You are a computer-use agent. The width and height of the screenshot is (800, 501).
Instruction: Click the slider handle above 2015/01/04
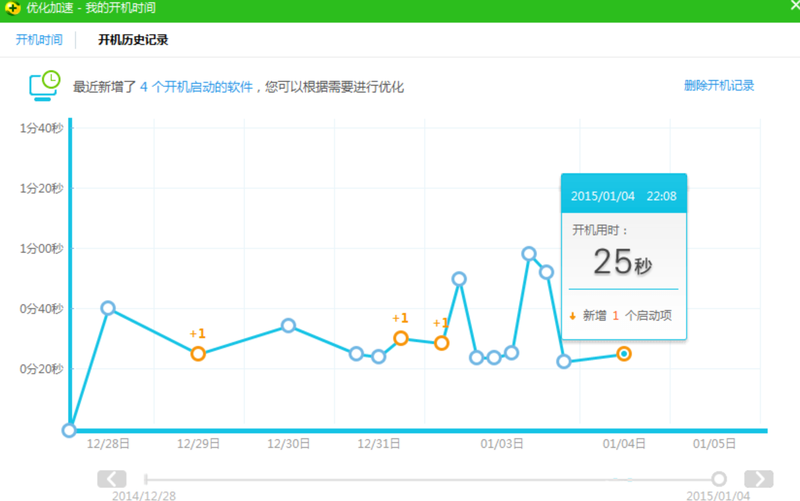click(x=719, y=479)
